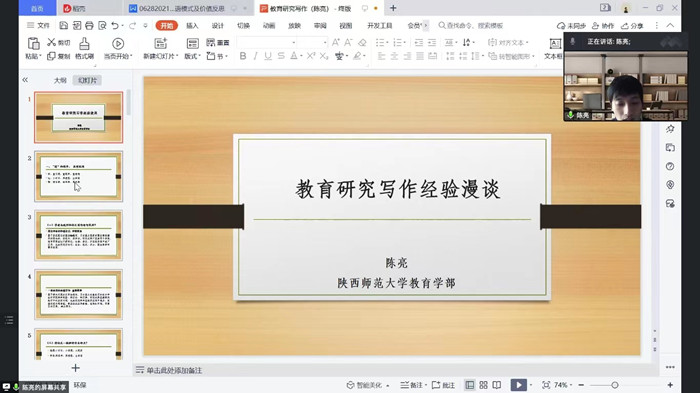Click the Save icon in quick access toolbar
Screen dimensions: 700x393
64,25
